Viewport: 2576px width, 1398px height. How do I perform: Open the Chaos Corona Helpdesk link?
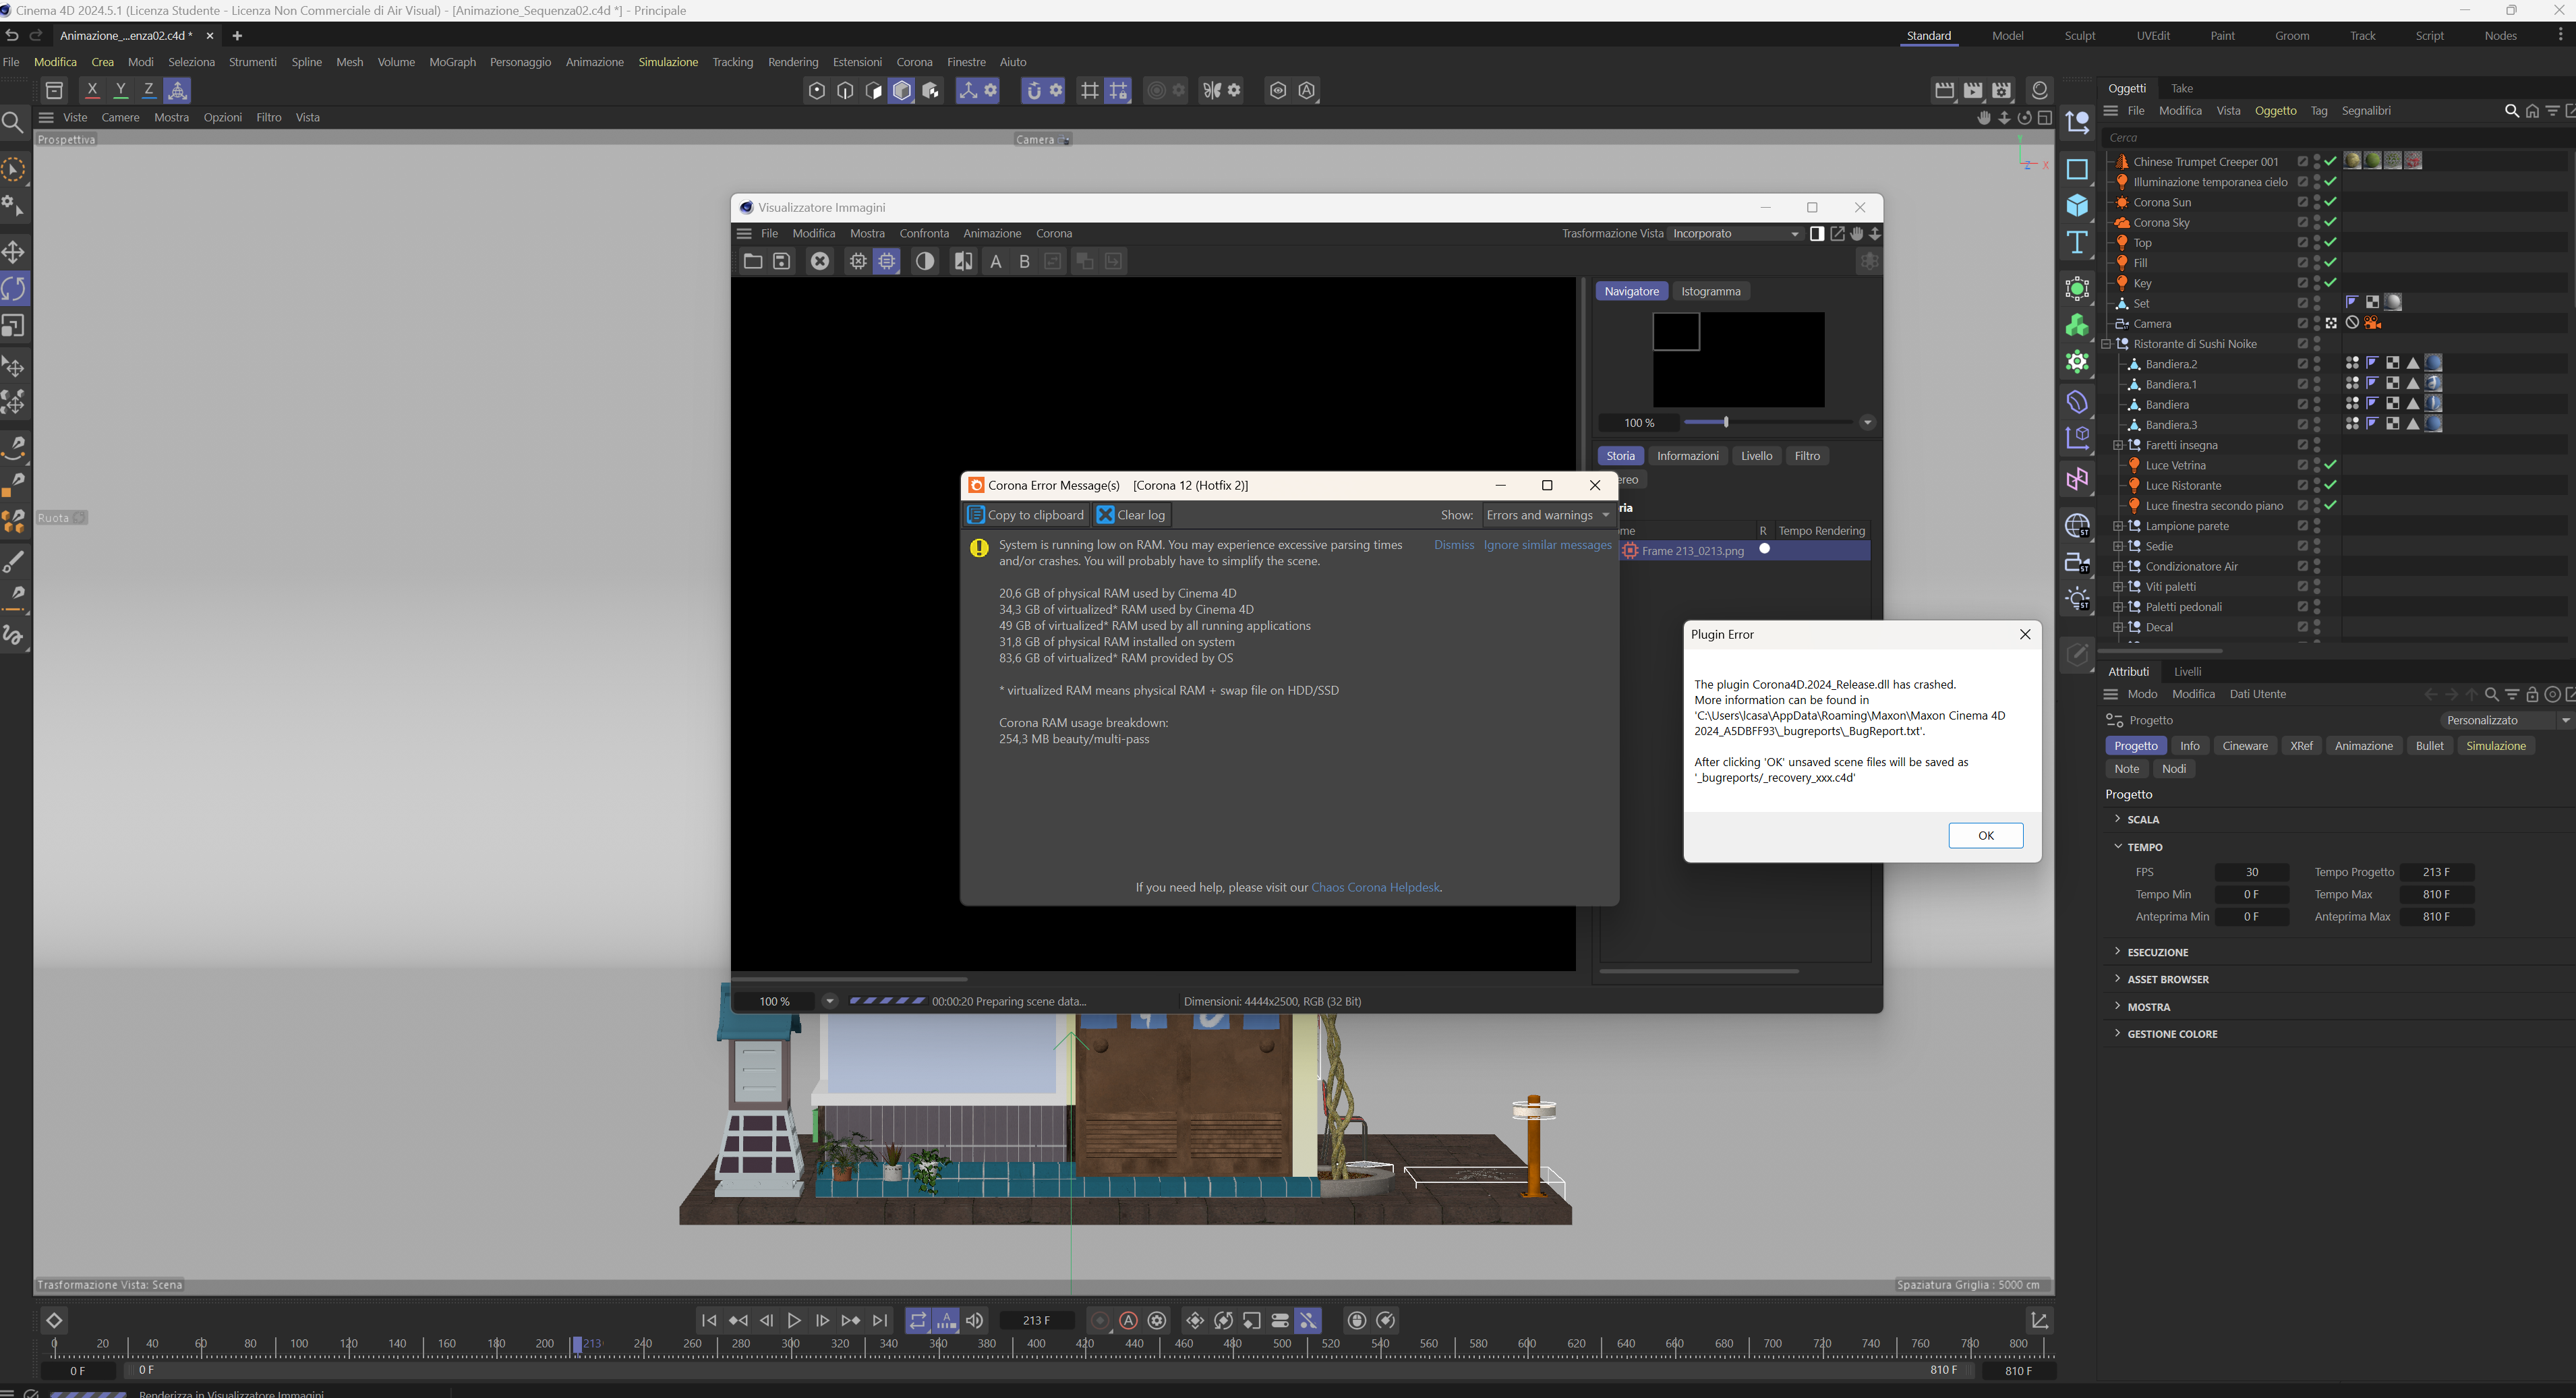click(x=1375, y=887)
